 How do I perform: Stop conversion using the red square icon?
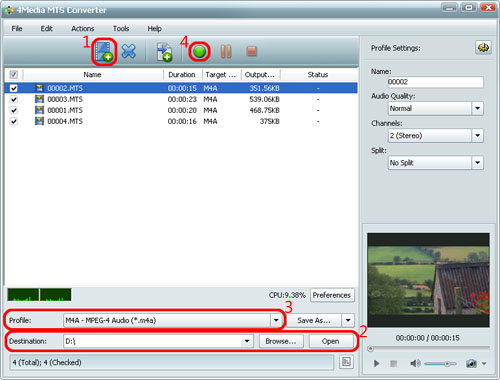251,51
